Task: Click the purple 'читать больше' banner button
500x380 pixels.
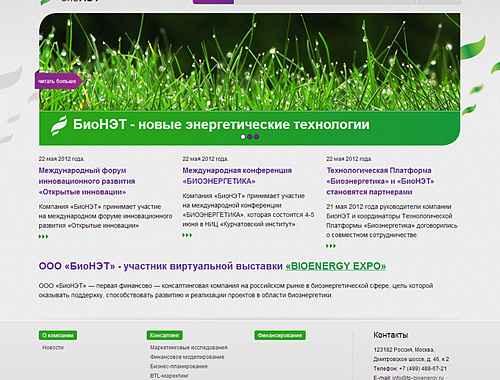Action: (x=59, y=81)
